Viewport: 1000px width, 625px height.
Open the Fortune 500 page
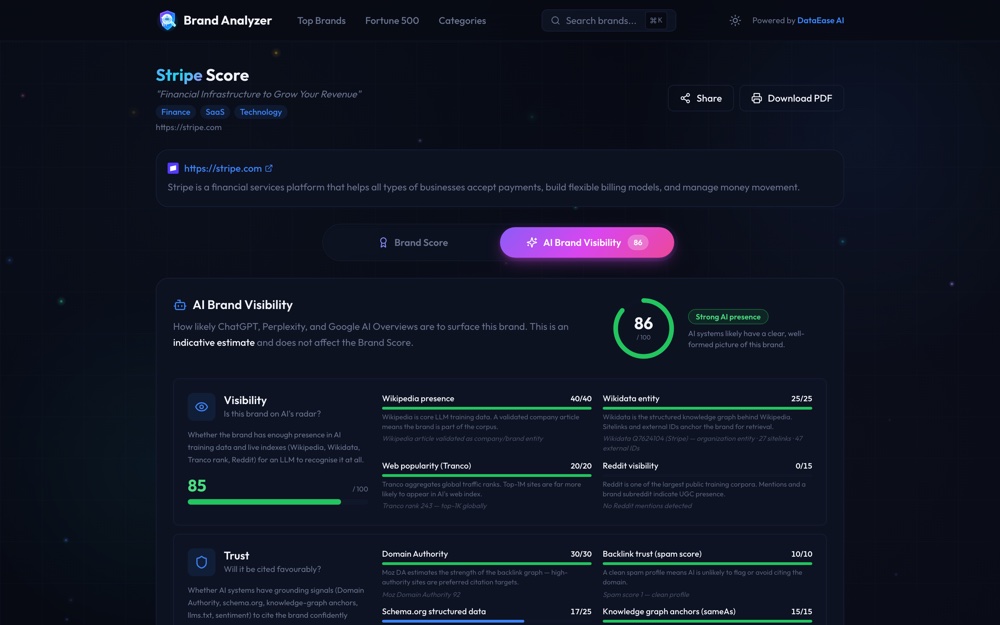point(392,20)
